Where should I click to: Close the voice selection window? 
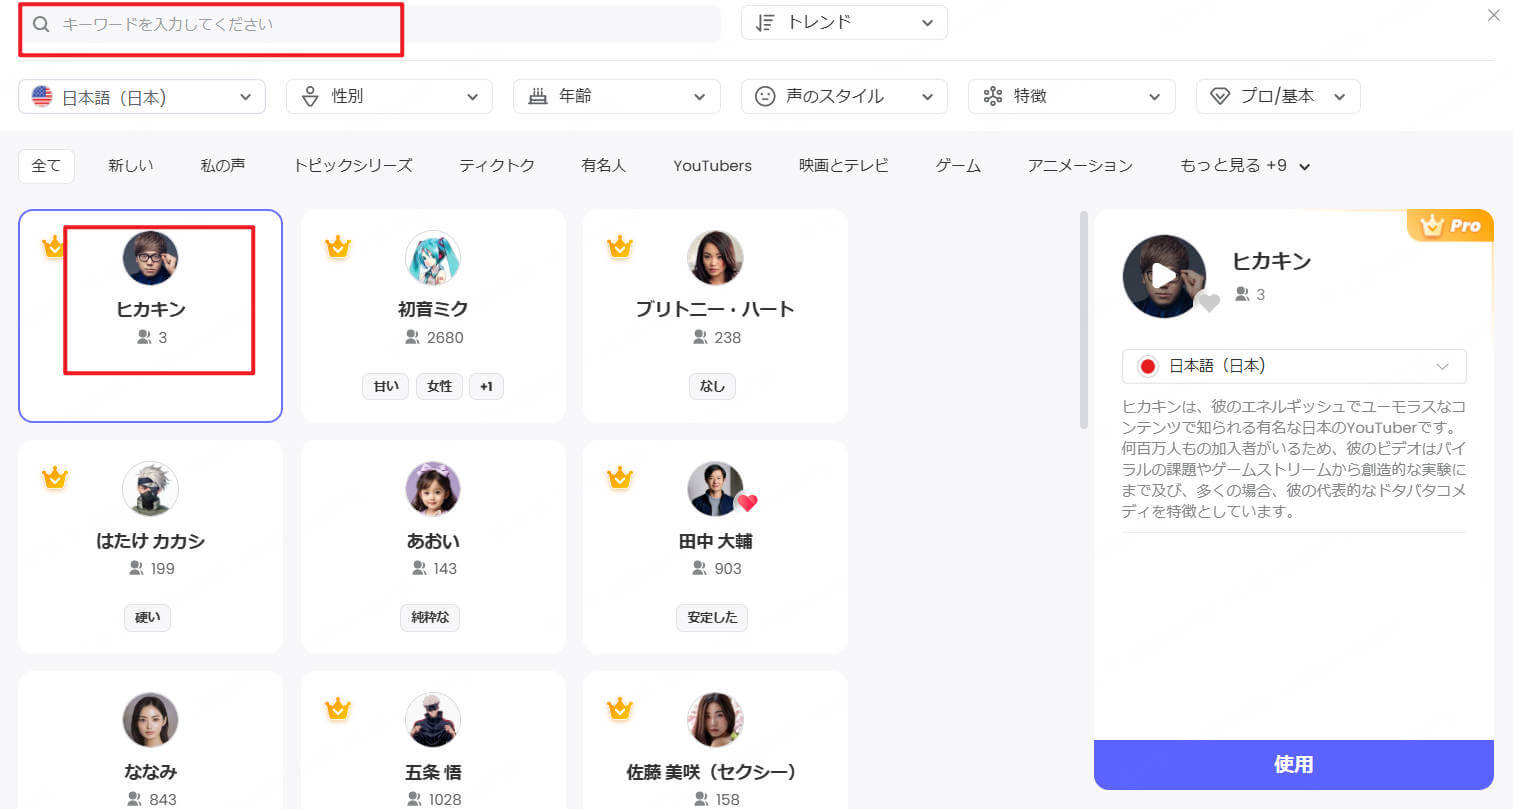click(x=1494, y=15)
